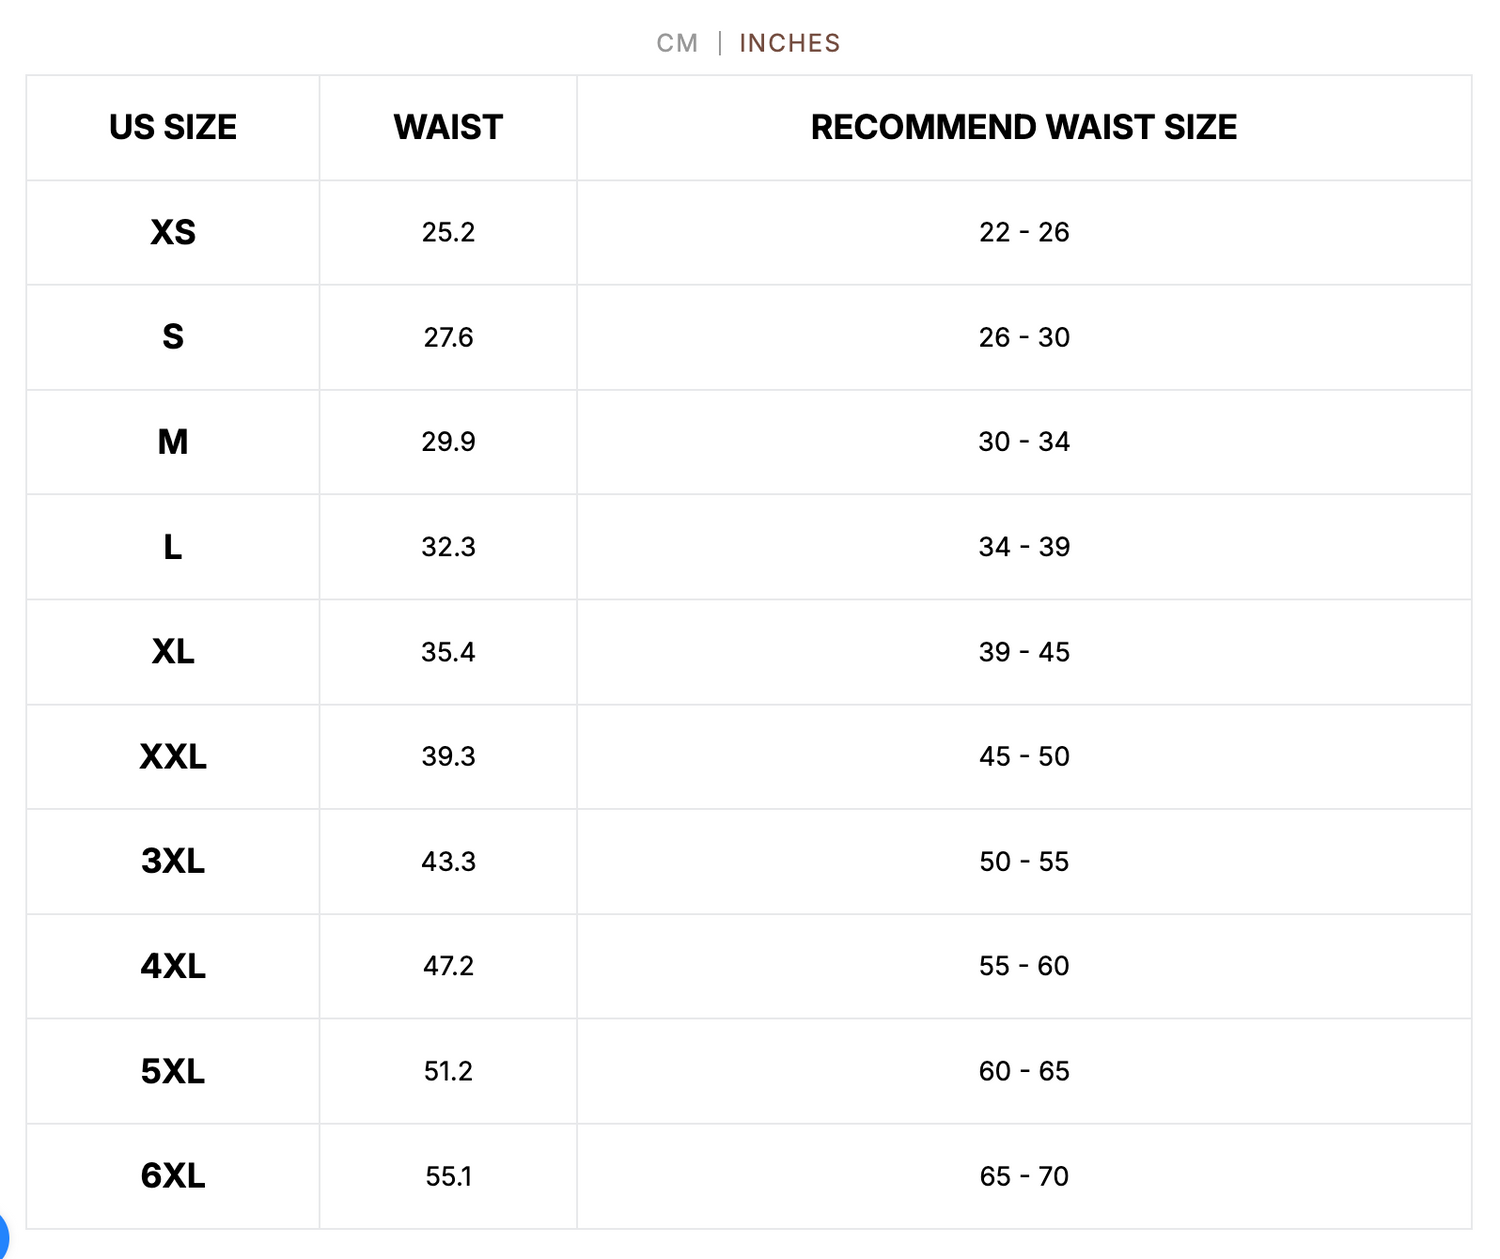Image resolution: width=1500 pixels, height=1259 pixels.
Task: Select the INCHES unit option
Action: point(789,43)
